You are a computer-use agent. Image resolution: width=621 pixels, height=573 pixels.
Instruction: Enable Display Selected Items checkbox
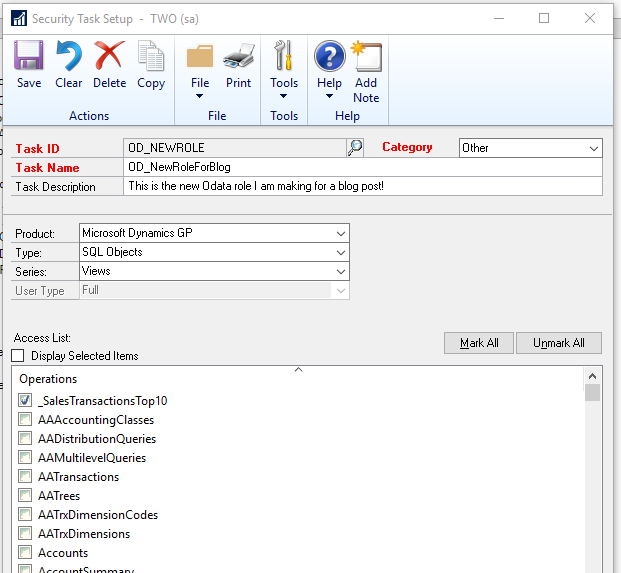tap(19, 356)
